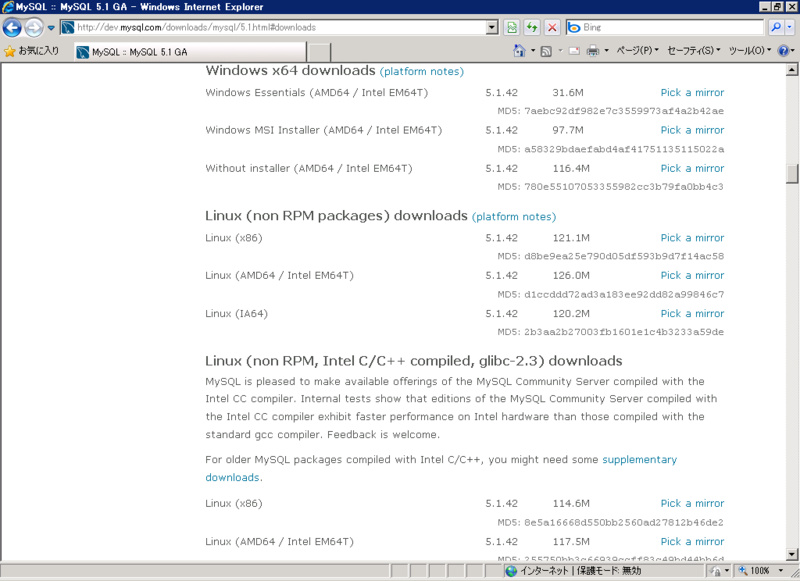Click the RSS feeds icon
This screenshot has width=800, height=581.
(546, 51)
